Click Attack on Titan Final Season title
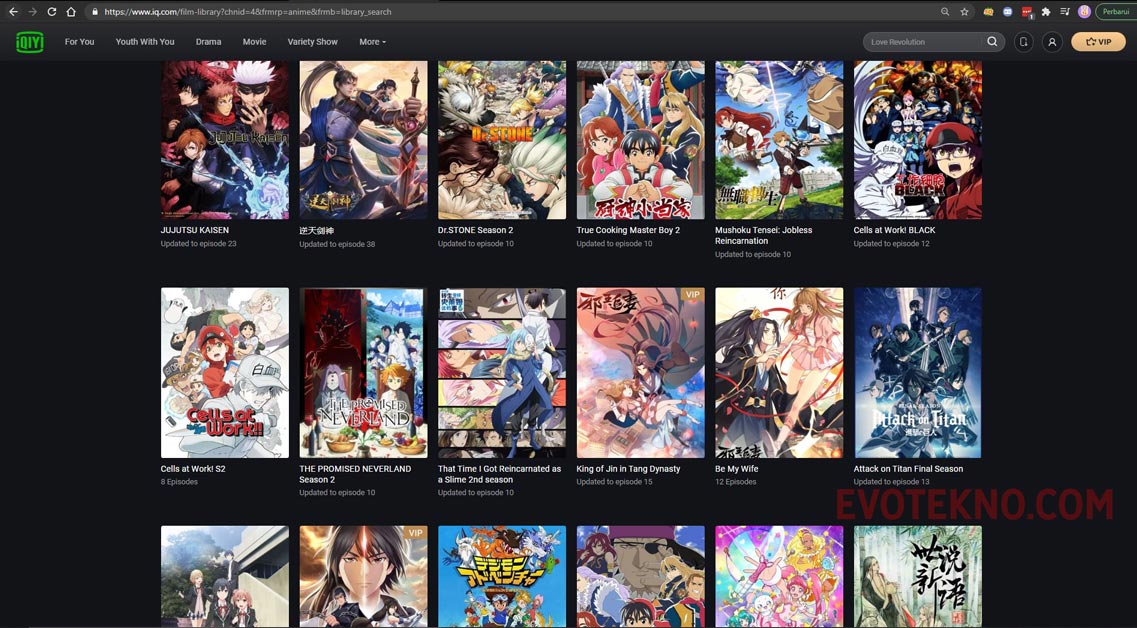The height and width of the screenshot is (628, 1137). (x=908, y=468)
